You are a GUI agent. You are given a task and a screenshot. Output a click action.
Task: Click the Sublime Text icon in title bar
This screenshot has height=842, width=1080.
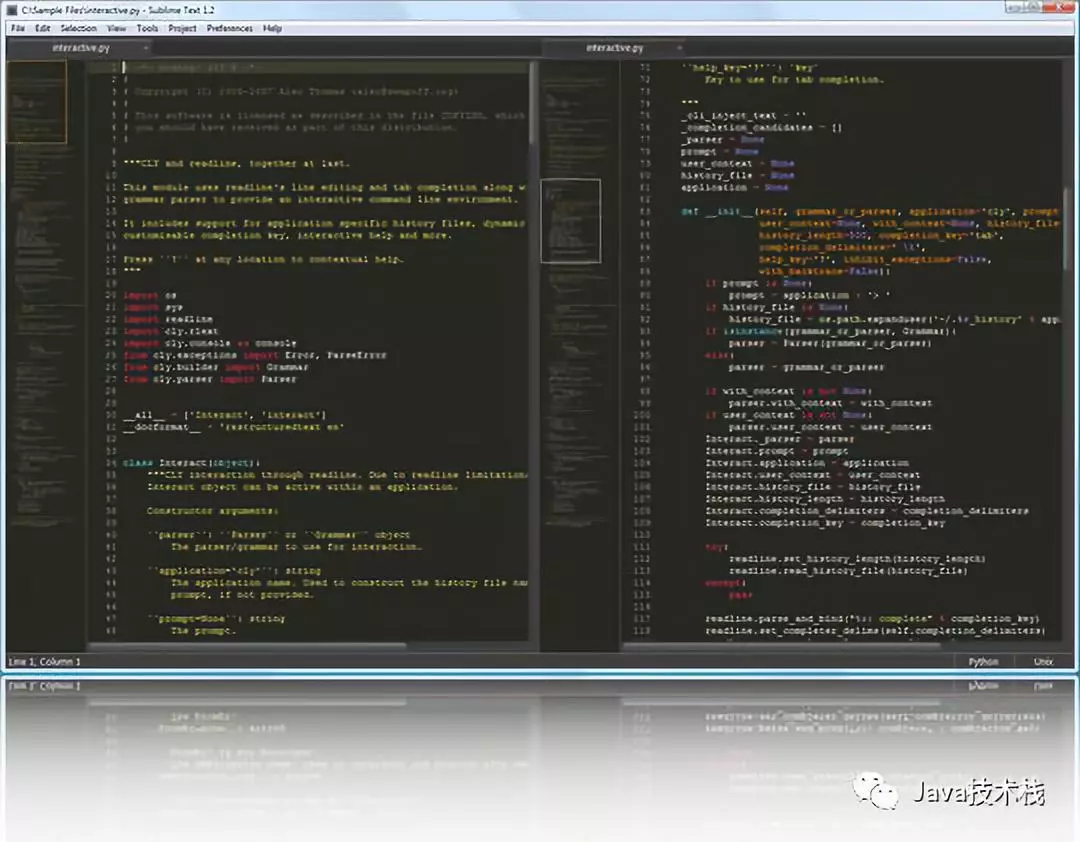click(12, 9)
